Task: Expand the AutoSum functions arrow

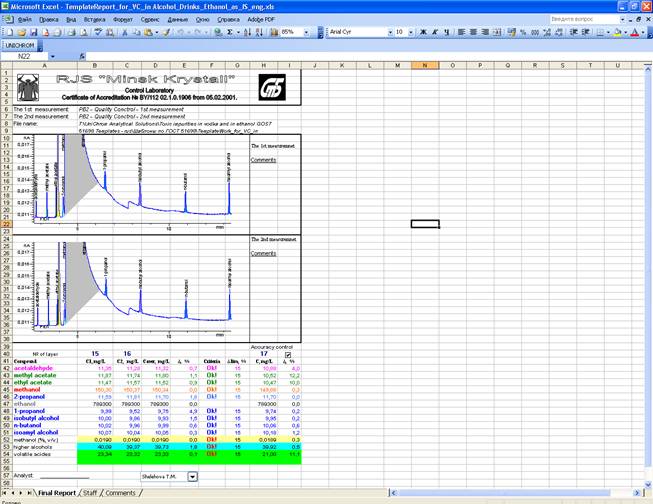Action: [x=238, y=32]
